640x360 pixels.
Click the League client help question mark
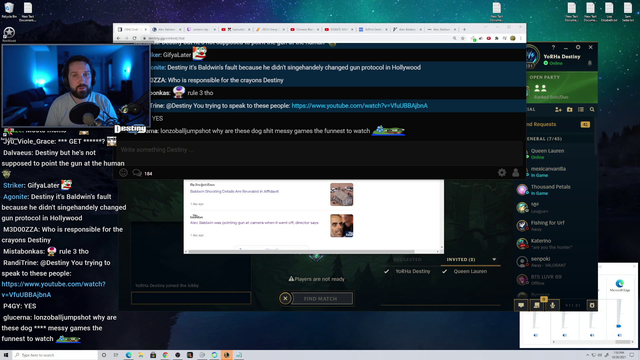(x=553, y=47)
